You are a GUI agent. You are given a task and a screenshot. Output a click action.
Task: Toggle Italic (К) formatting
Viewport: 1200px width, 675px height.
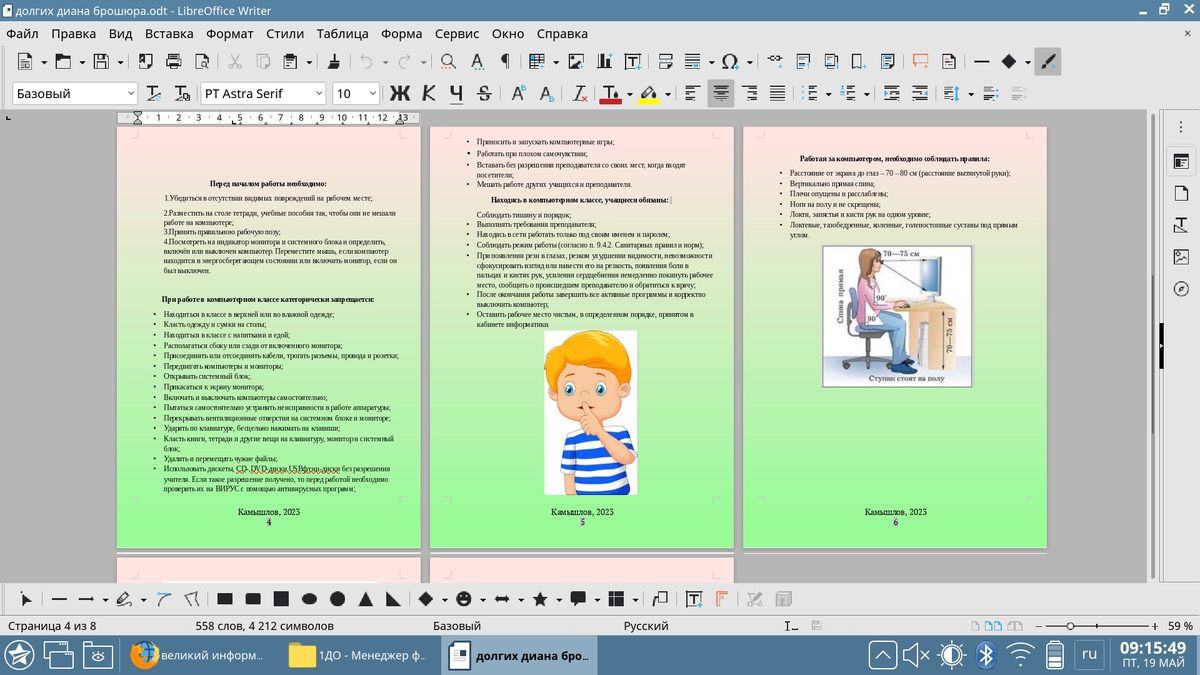click(x=429, y=94)
